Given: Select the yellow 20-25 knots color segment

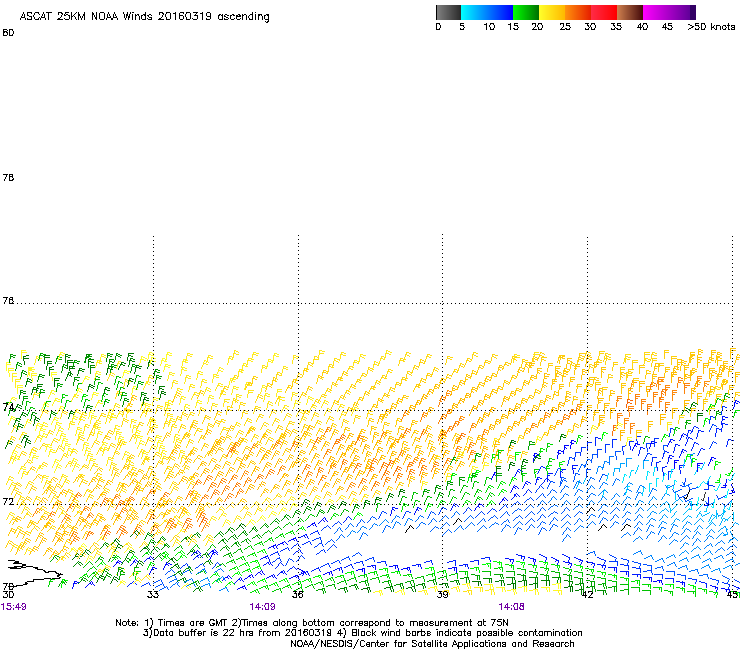Looking at the screenshot, I should (552, 12).
